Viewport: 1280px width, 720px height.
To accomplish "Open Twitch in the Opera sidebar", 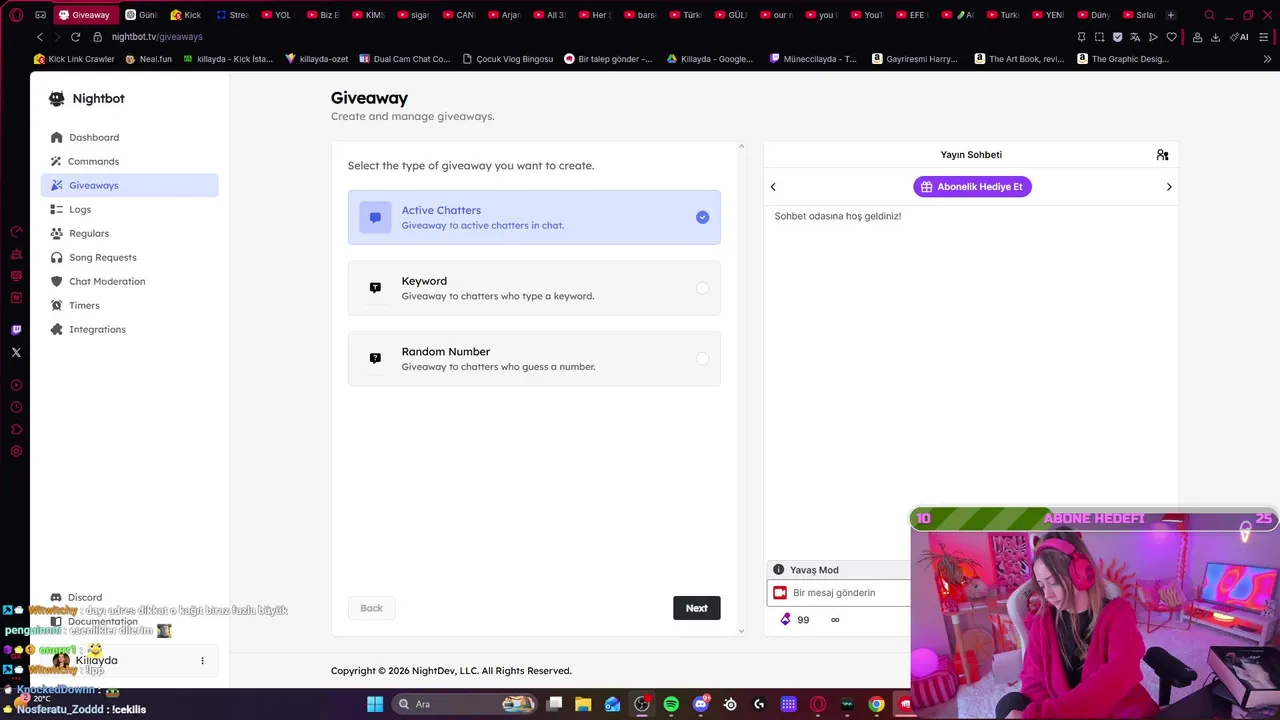I will (x=16, y=330).
